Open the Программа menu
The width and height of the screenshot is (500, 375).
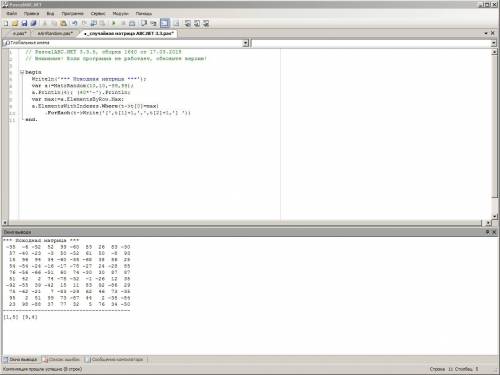[x=72, y=14]
